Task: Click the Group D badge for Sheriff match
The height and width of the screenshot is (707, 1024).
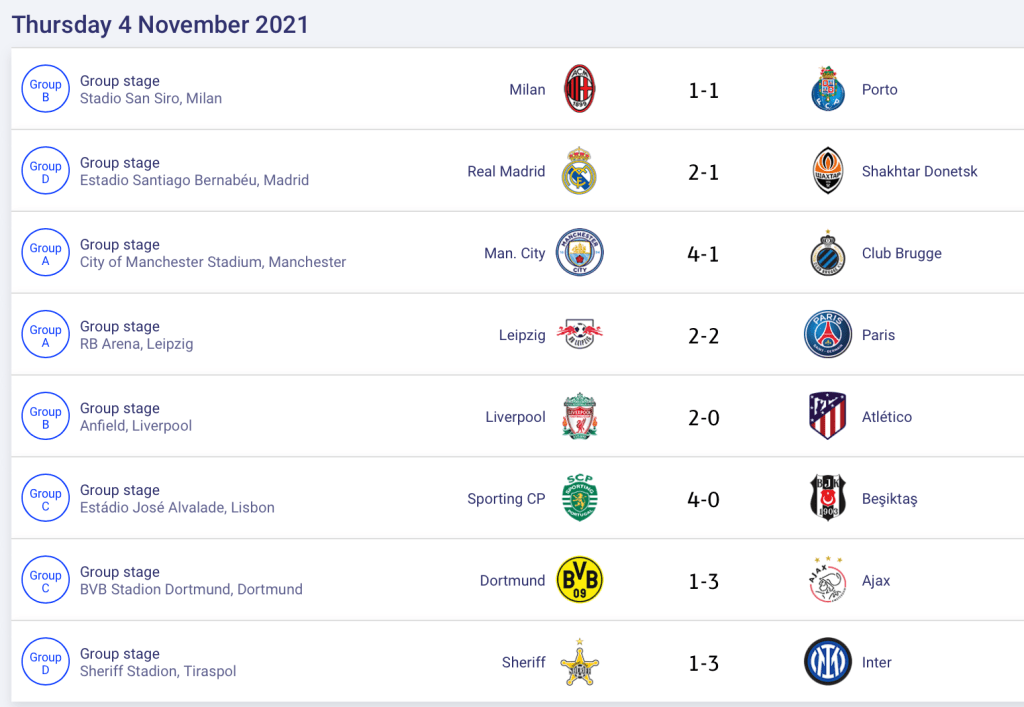Action: pyautogui.click(x=45, y=663)
